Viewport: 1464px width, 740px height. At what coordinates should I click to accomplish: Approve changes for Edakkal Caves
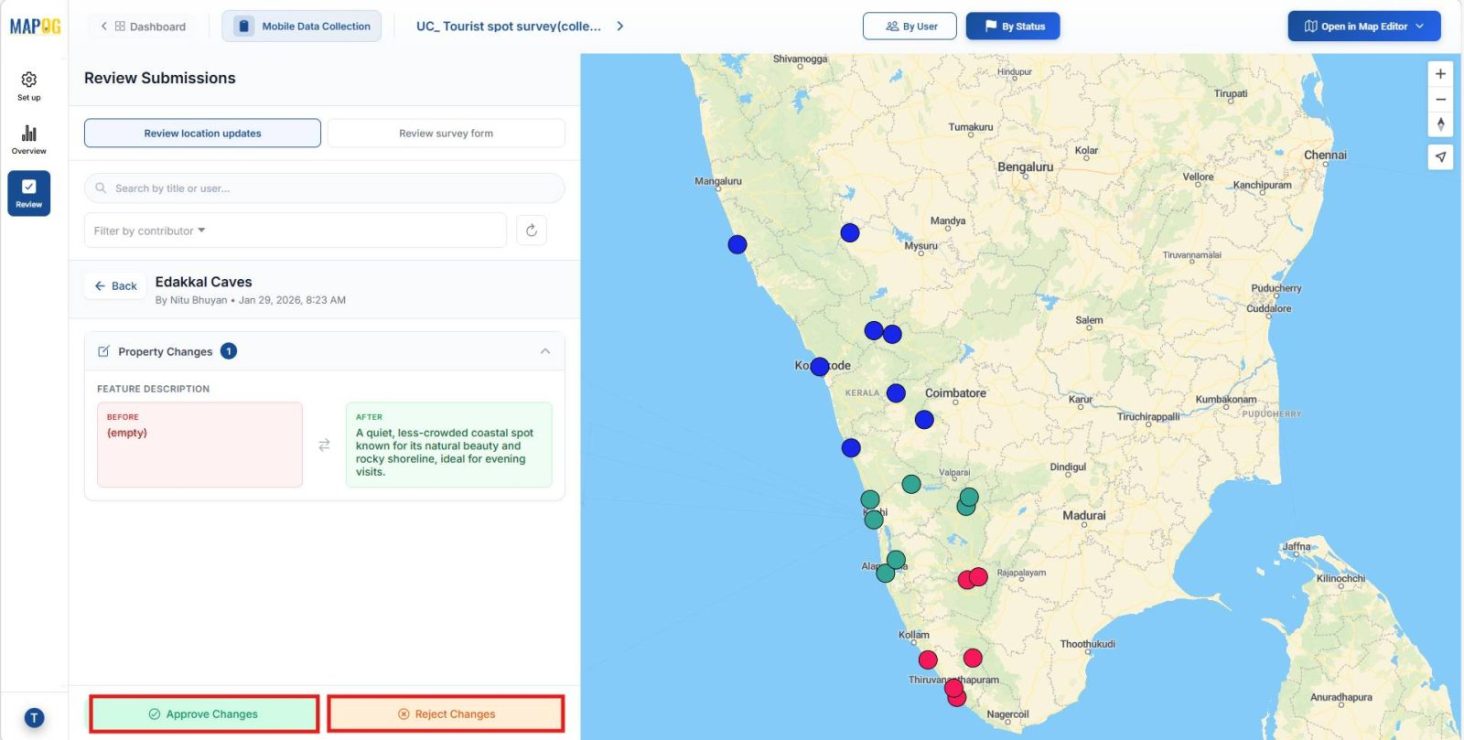[203, 713]
